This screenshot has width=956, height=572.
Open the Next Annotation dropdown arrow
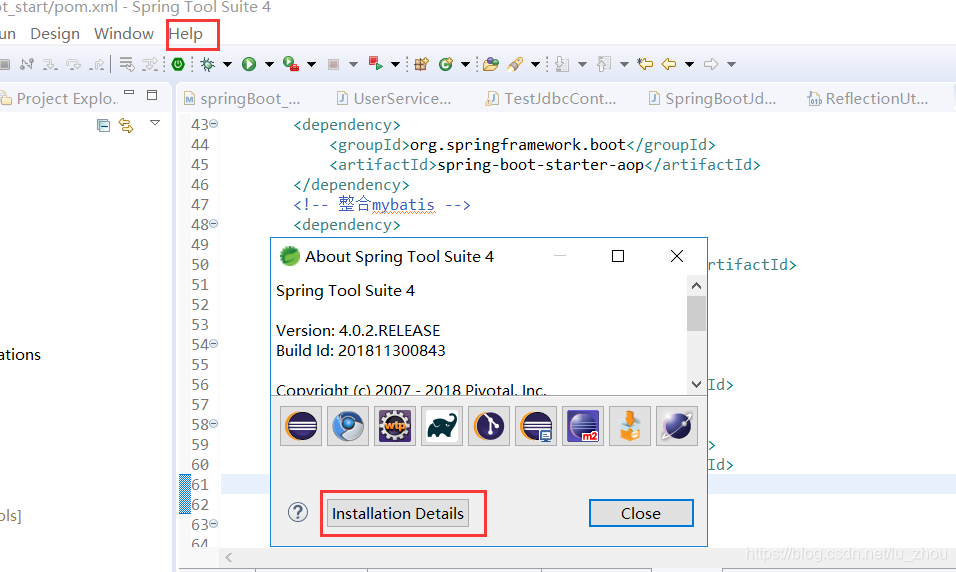click(582, 64)
